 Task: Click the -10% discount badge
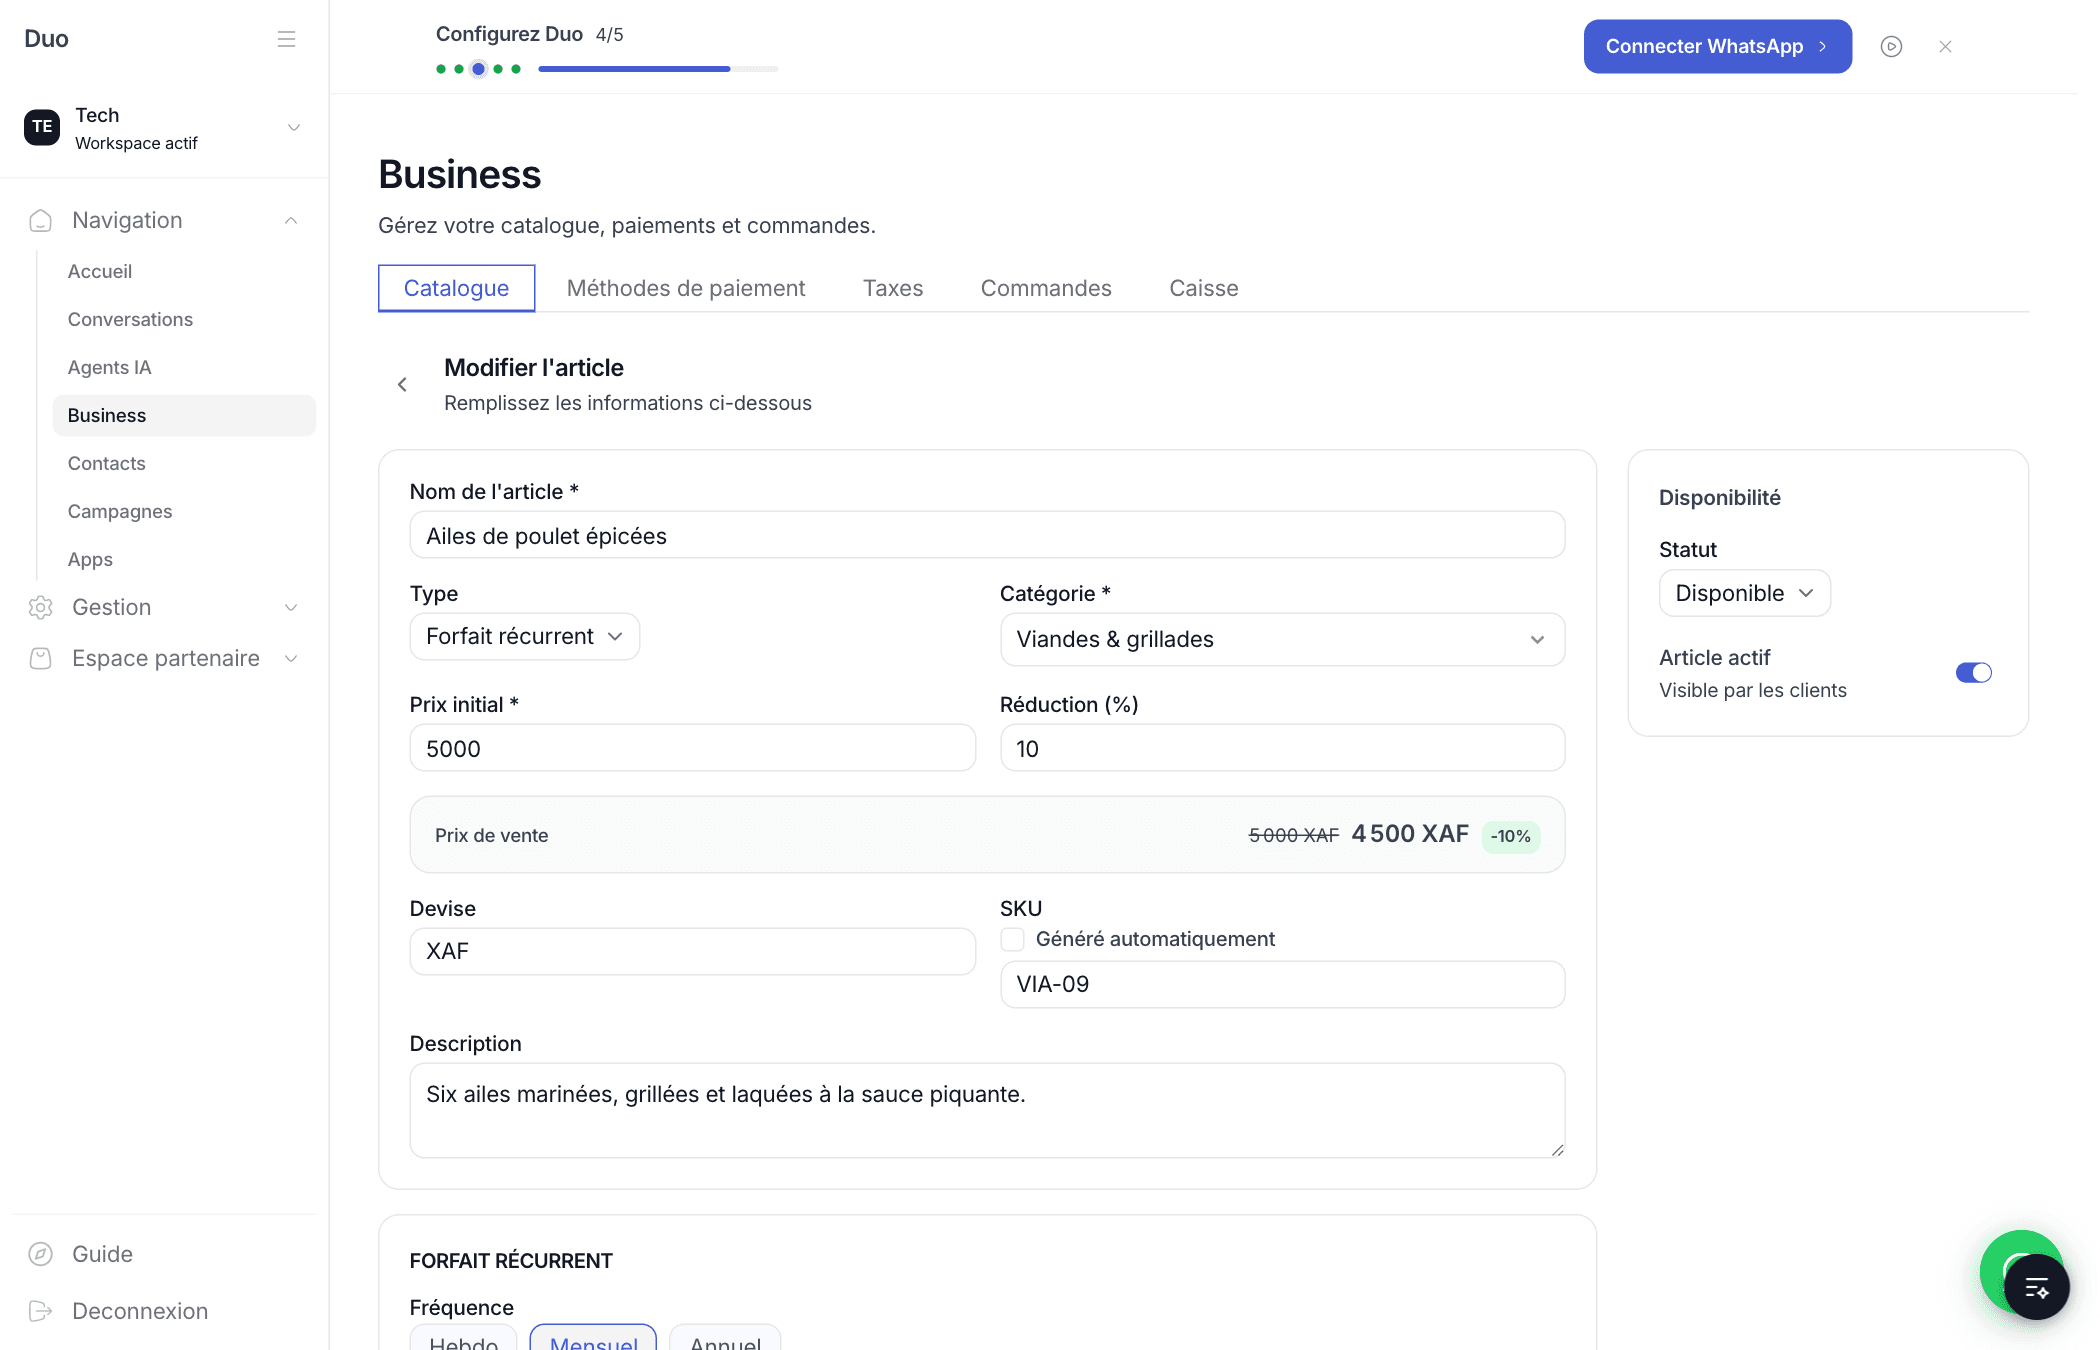[1510, 836]
